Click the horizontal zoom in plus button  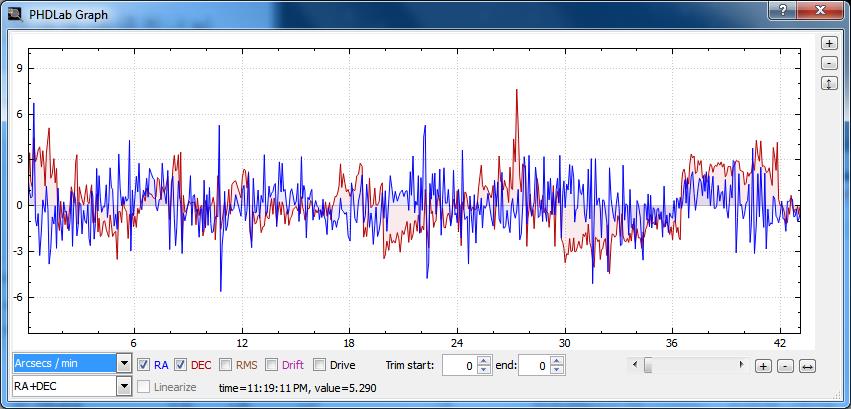(763, 366)
